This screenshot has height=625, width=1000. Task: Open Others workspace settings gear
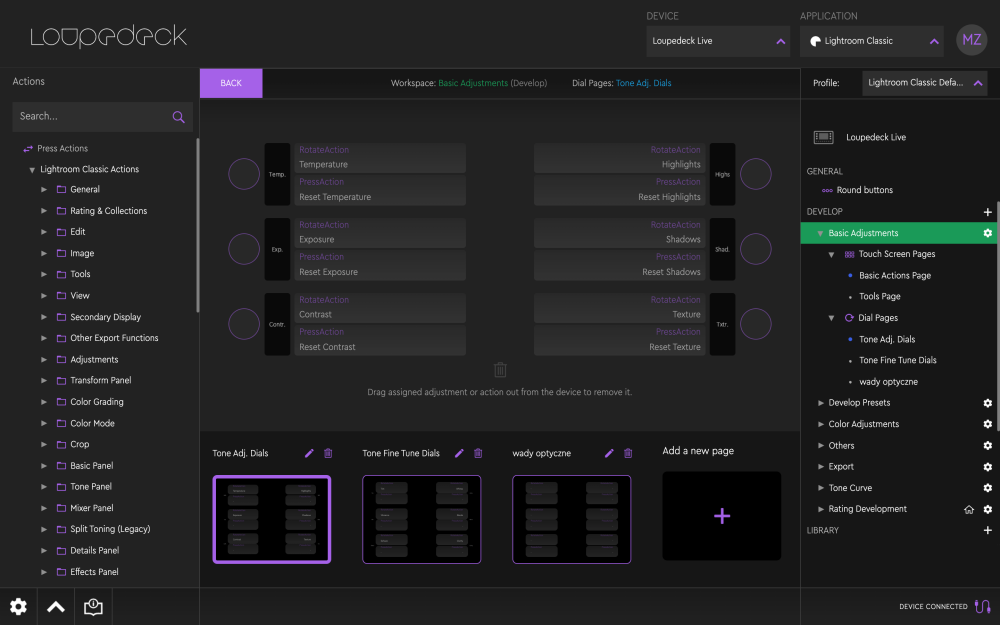987,445
